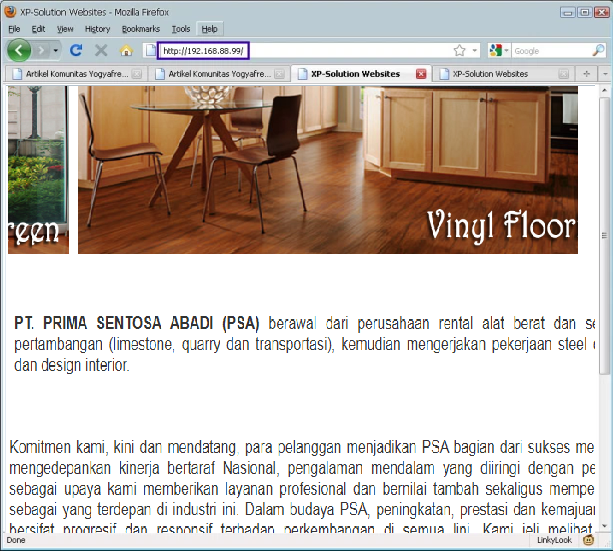The width and height of the screenshot is (613, 551).
Task: Open the View menu
Action: pyautogui.click(x=65, y=29)
